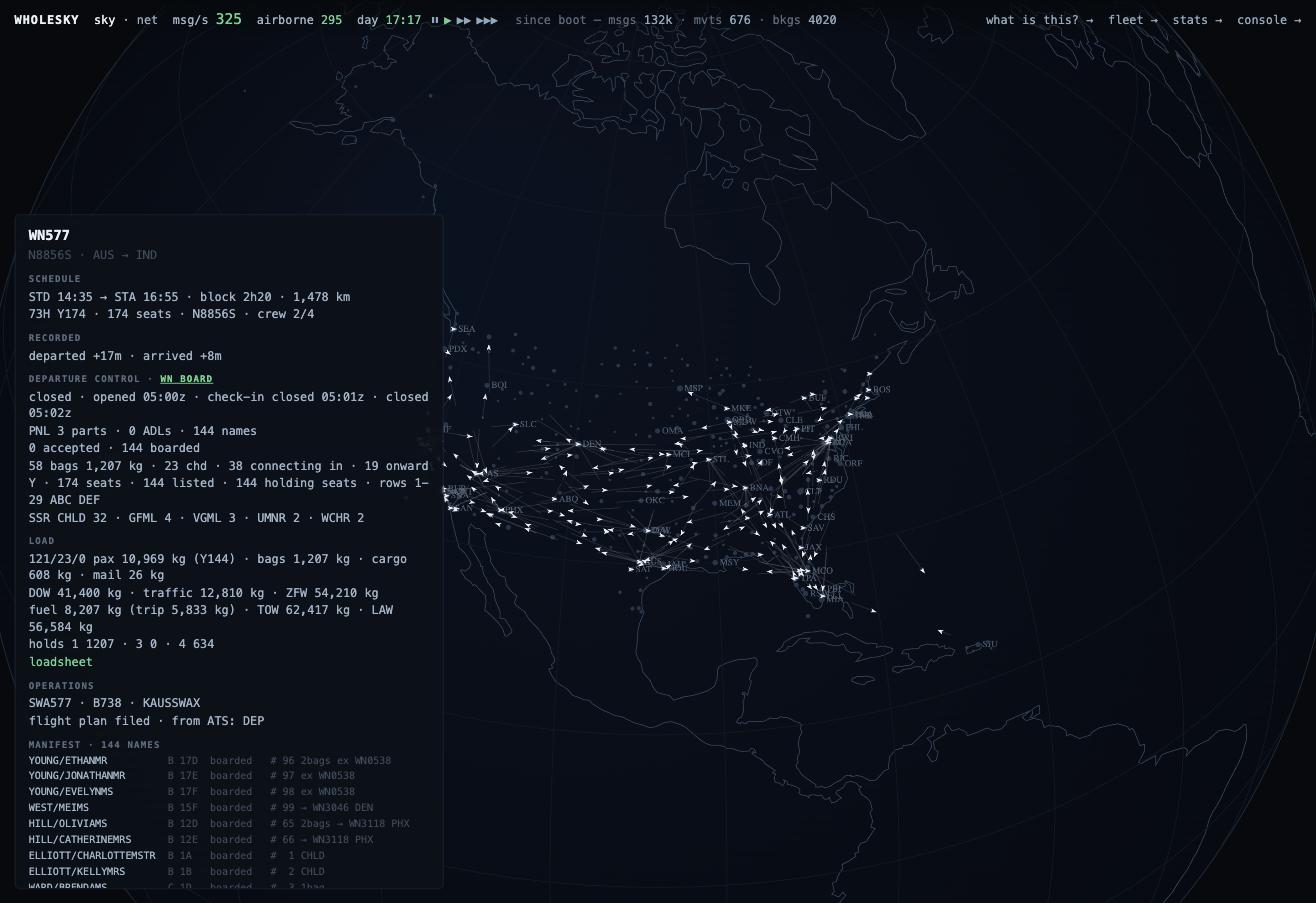Image resolution: width=1316 pixels, height=903 pixels.
Task: Select manifest row YOUNG/EVELYNMS
Action: (x=228, y=792)
